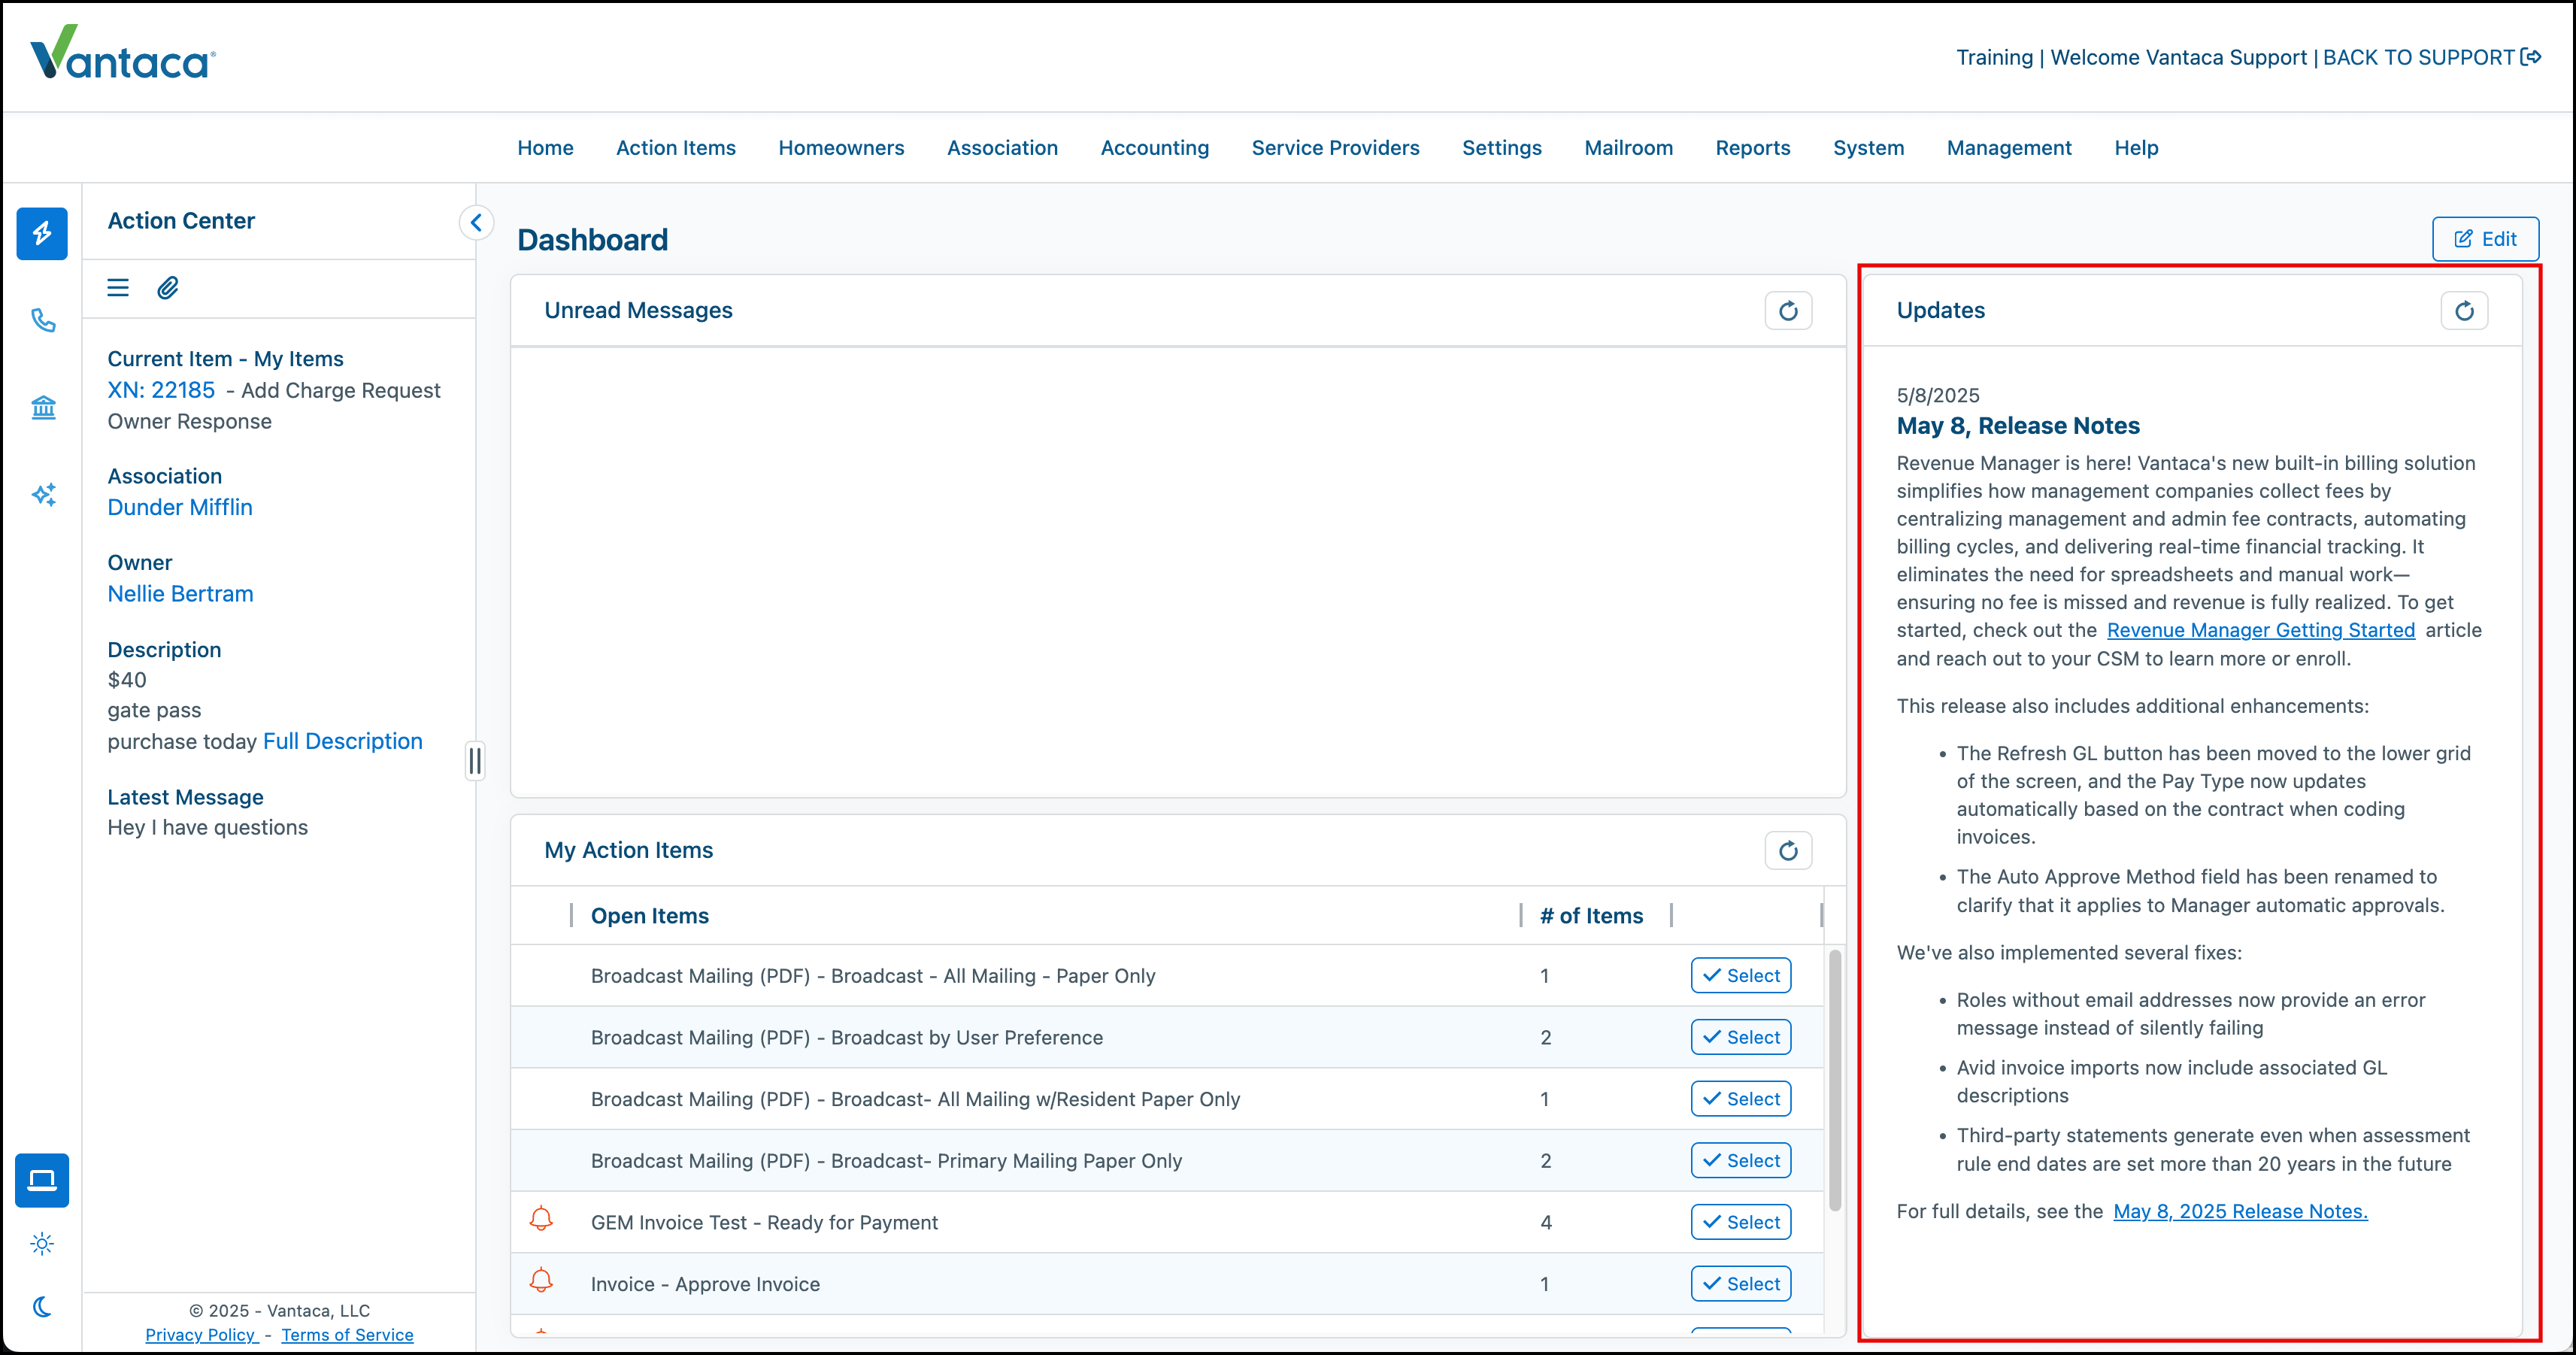Open the Action Items menu
Image resolution: width=2576 pixels, height=1355 pixels.
point(676,148)
